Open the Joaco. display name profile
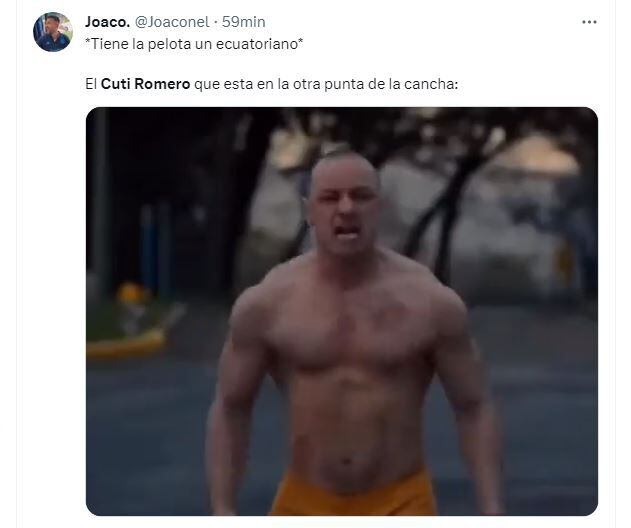Screen dimensions: 631x528 [x=107, y=22]
